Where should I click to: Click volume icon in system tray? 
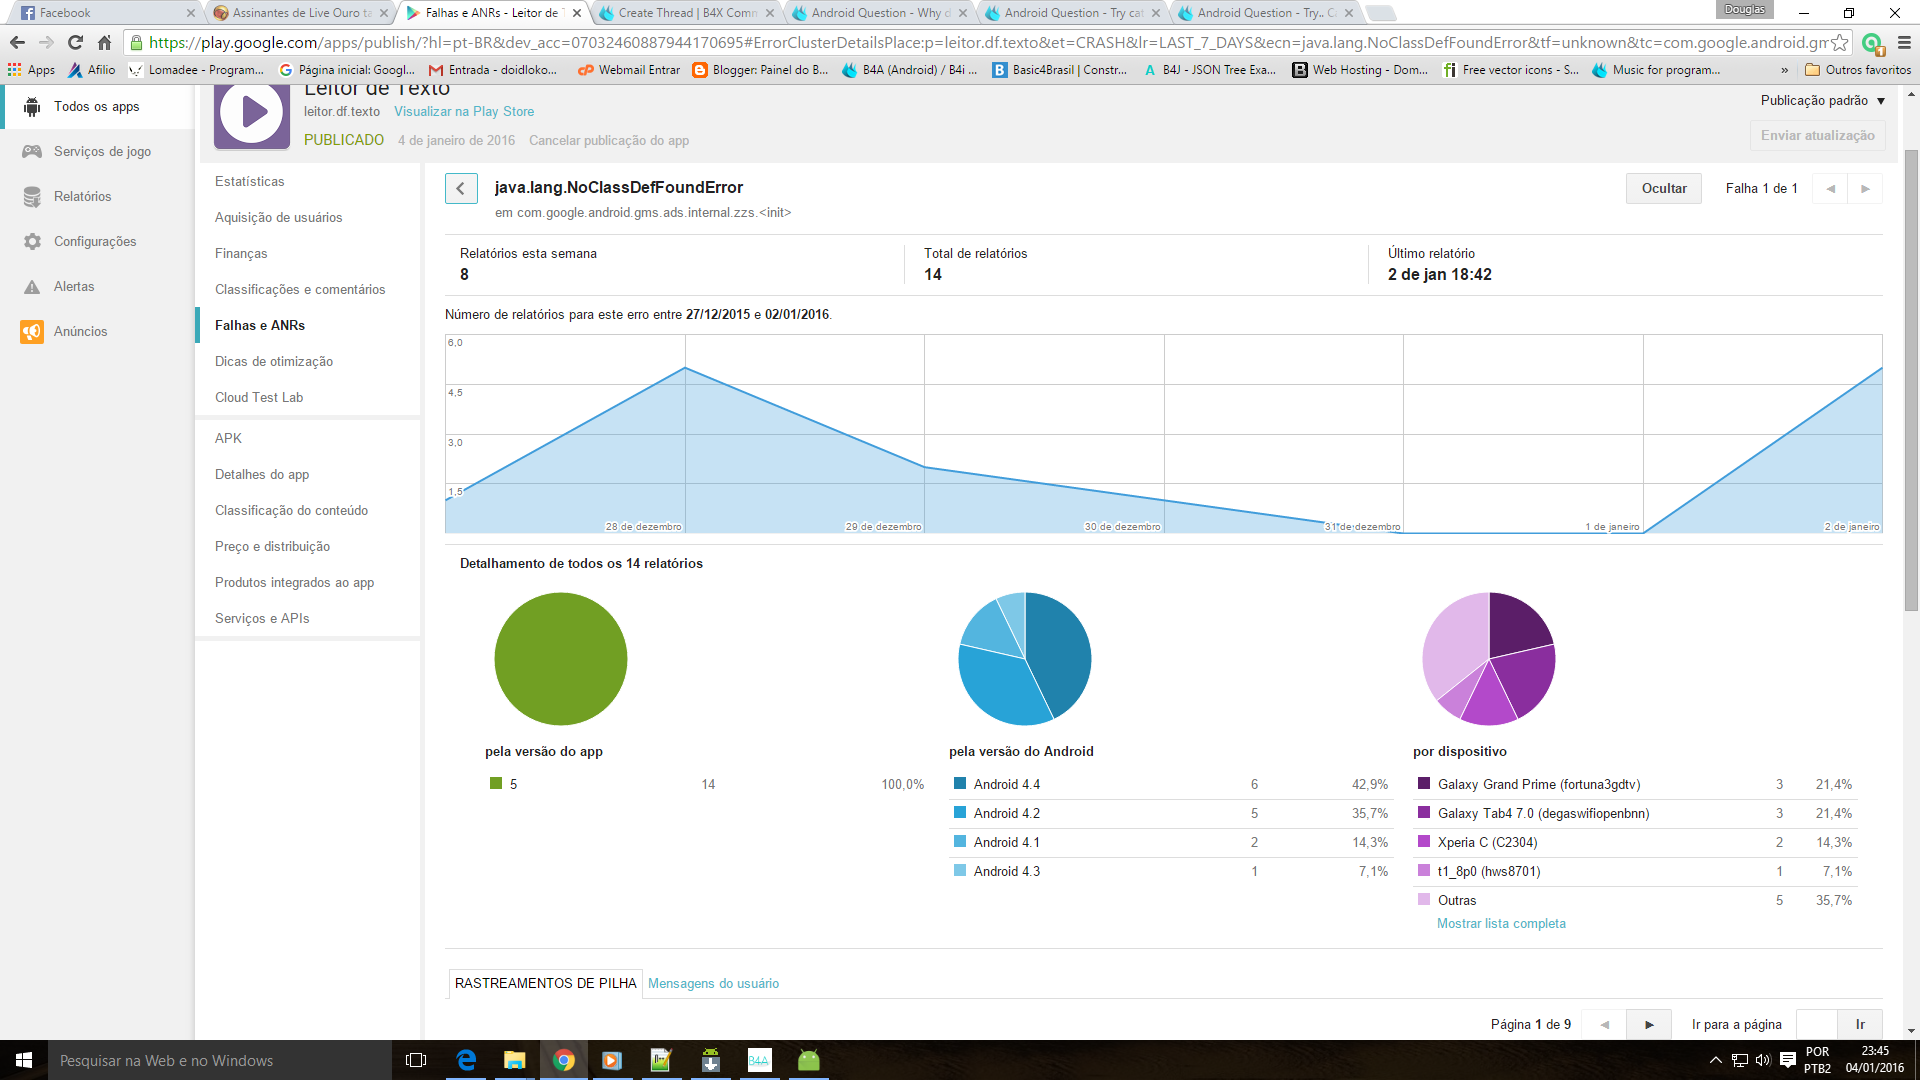1763,1060
